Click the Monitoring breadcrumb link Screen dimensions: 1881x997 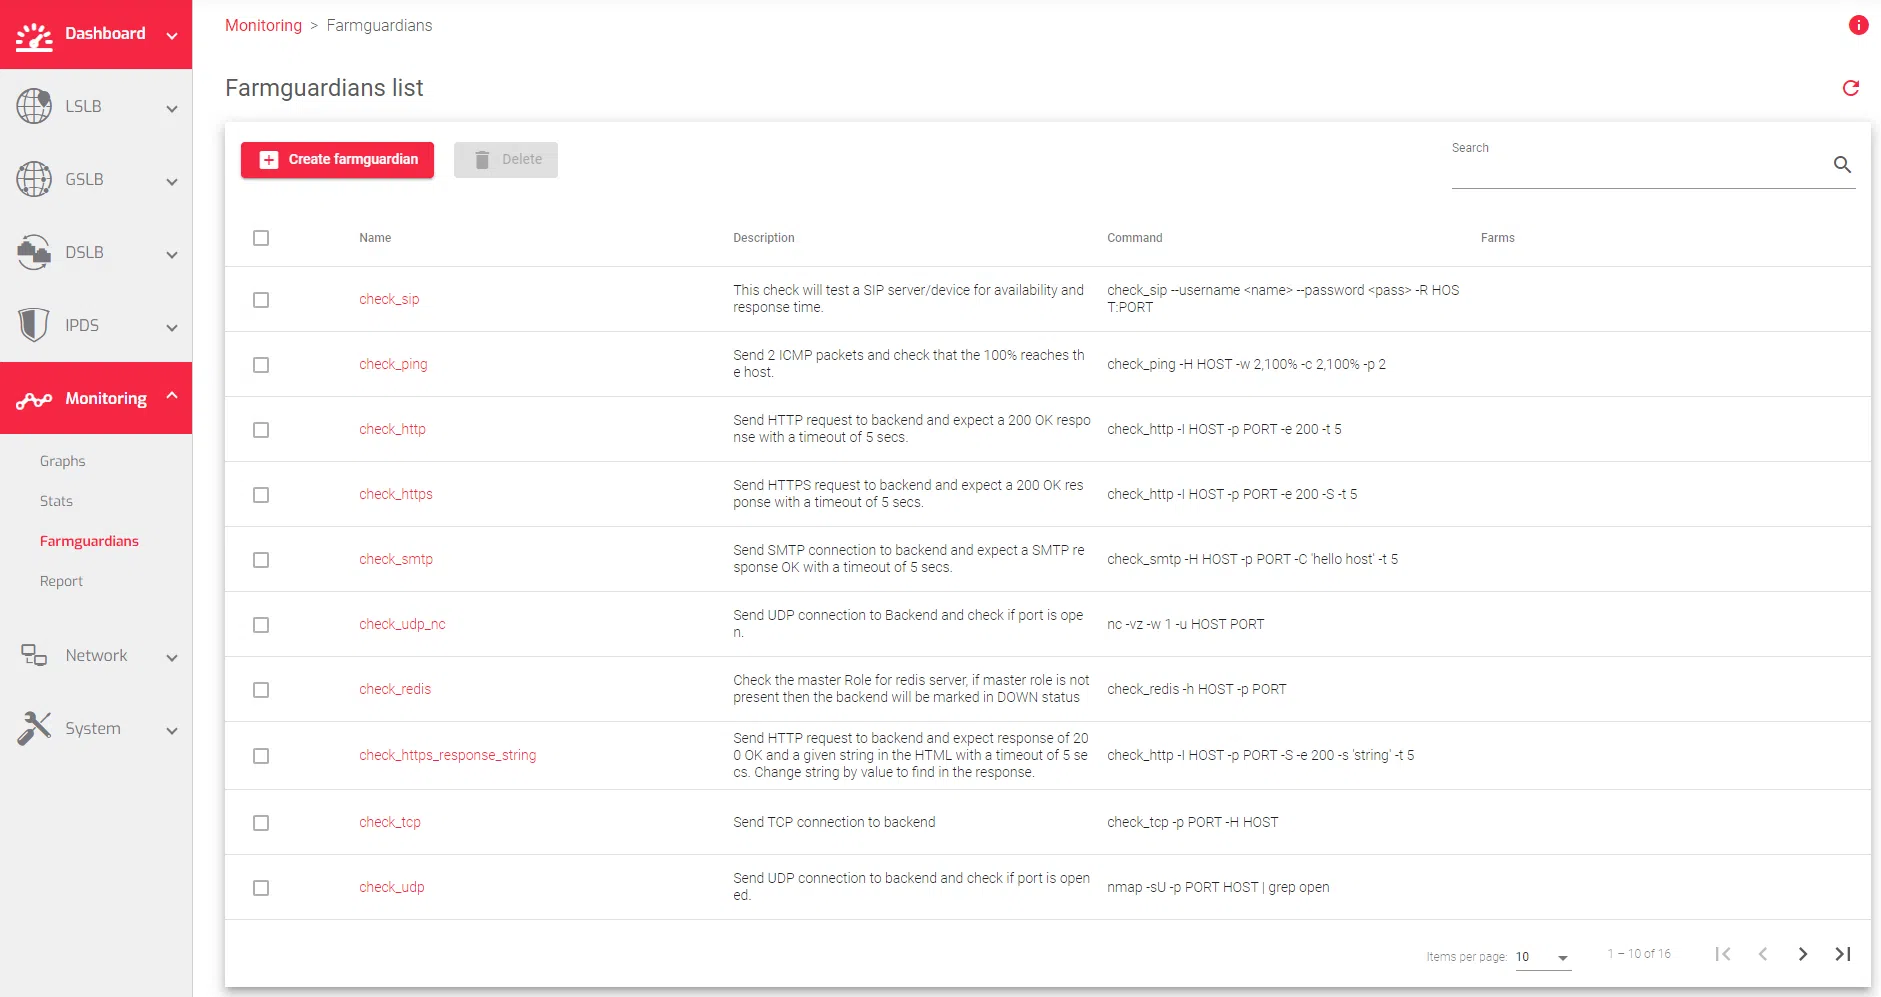[263, 25]
